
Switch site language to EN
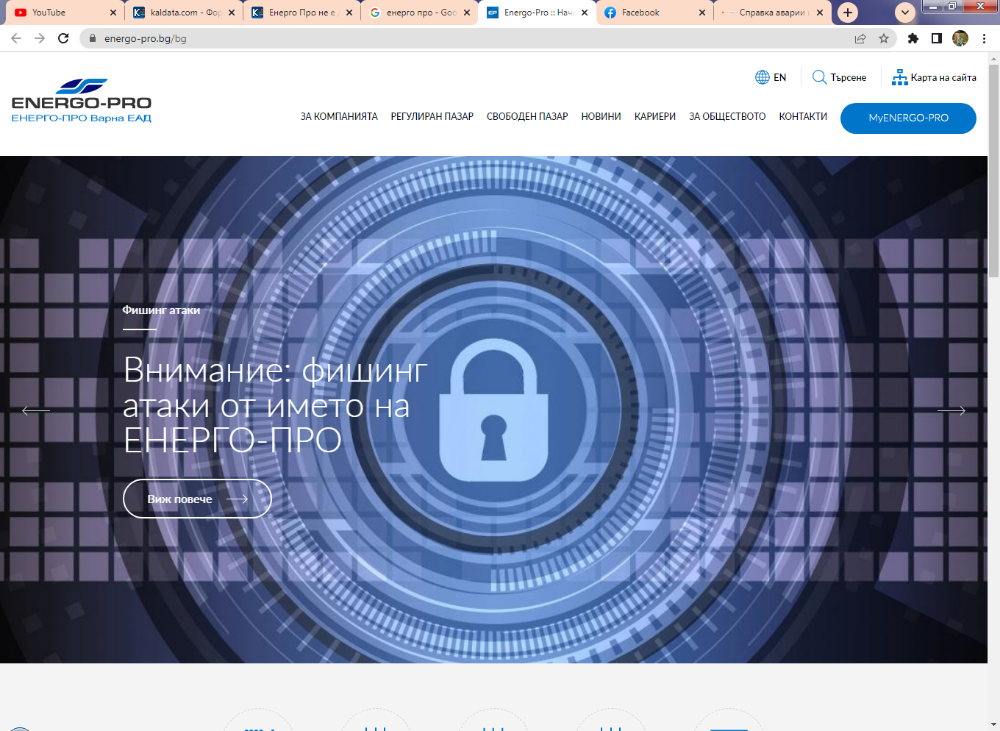pos(779,77)
